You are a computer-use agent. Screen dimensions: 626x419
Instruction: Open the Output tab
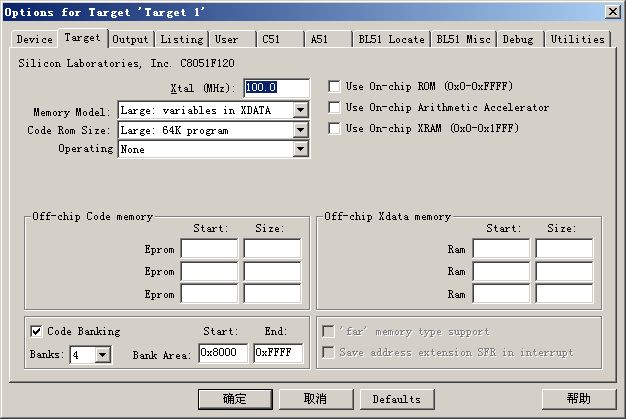(130, 39)
